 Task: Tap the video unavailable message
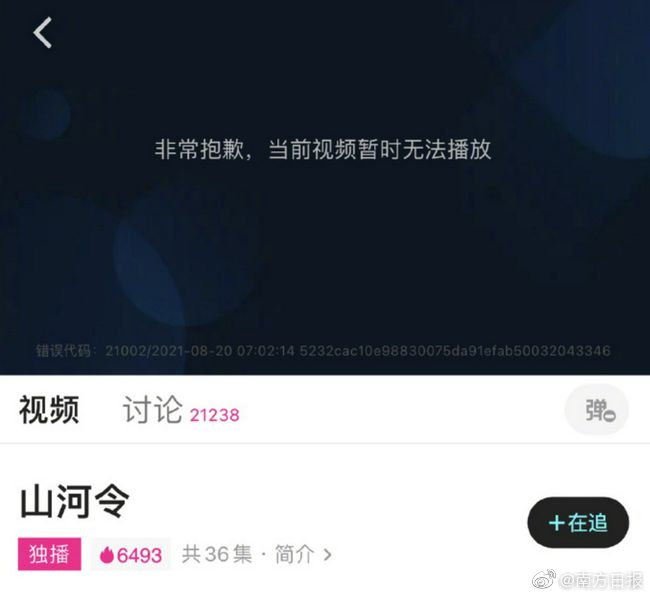(323, 149)
